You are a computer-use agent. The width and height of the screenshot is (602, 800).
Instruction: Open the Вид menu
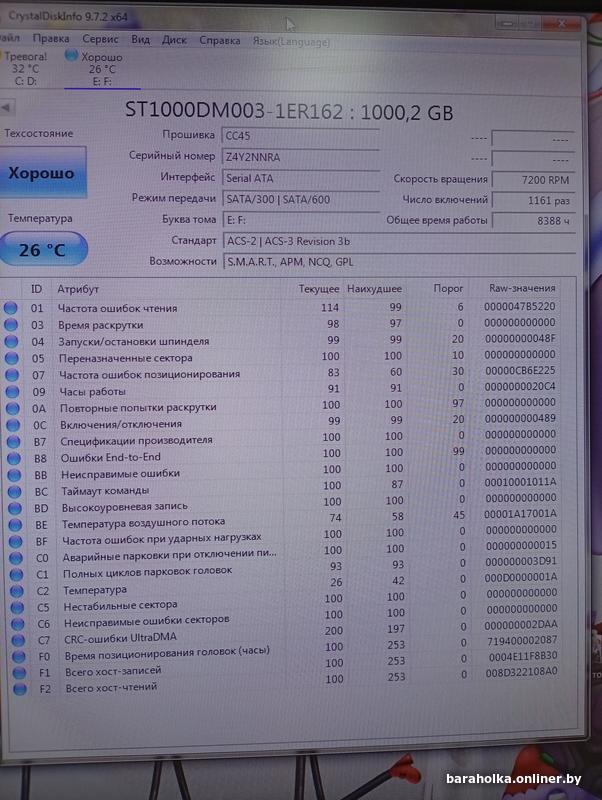click(x=140, y=40)
